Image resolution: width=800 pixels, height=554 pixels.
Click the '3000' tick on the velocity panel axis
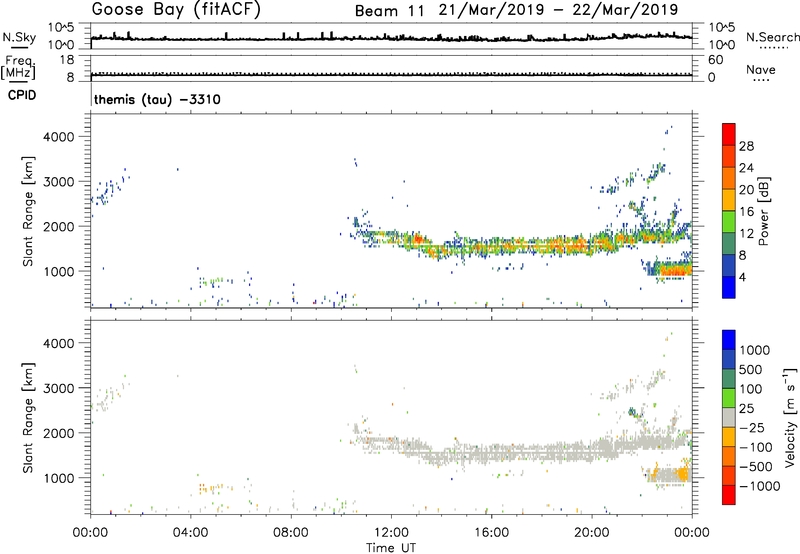[59, 388]
